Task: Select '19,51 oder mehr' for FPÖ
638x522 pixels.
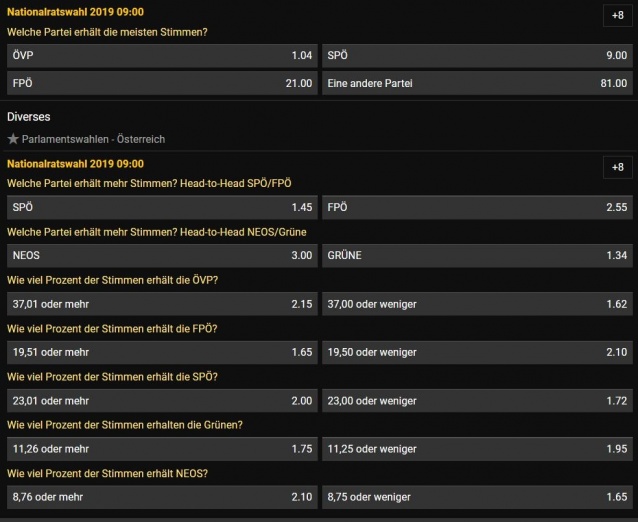Action: (x=162, y=352)
